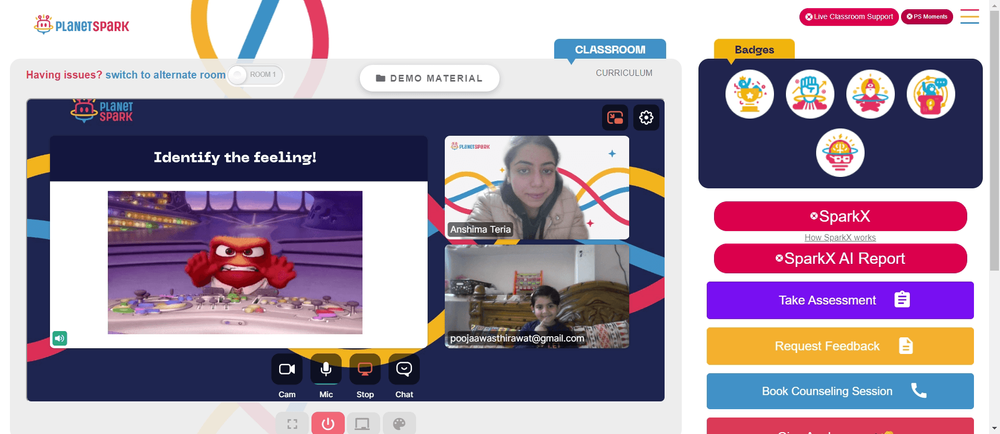
Task: Select the brain with glasses badge
Action: [x=840, y=153]
